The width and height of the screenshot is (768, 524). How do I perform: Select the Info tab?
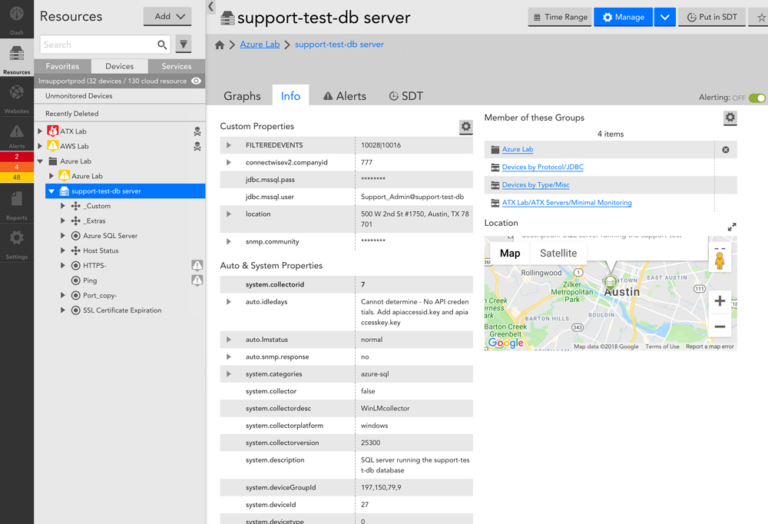click(290, 96)
